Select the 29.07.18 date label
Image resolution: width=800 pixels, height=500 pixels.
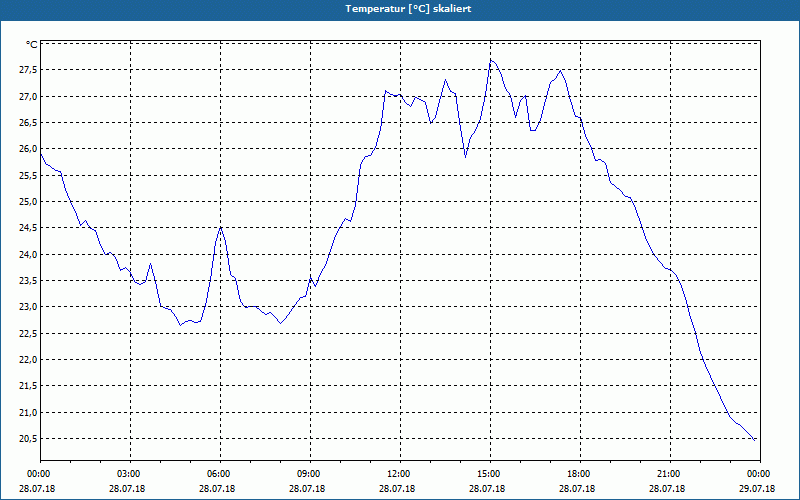pyautogui.click(x=757, y=489)
